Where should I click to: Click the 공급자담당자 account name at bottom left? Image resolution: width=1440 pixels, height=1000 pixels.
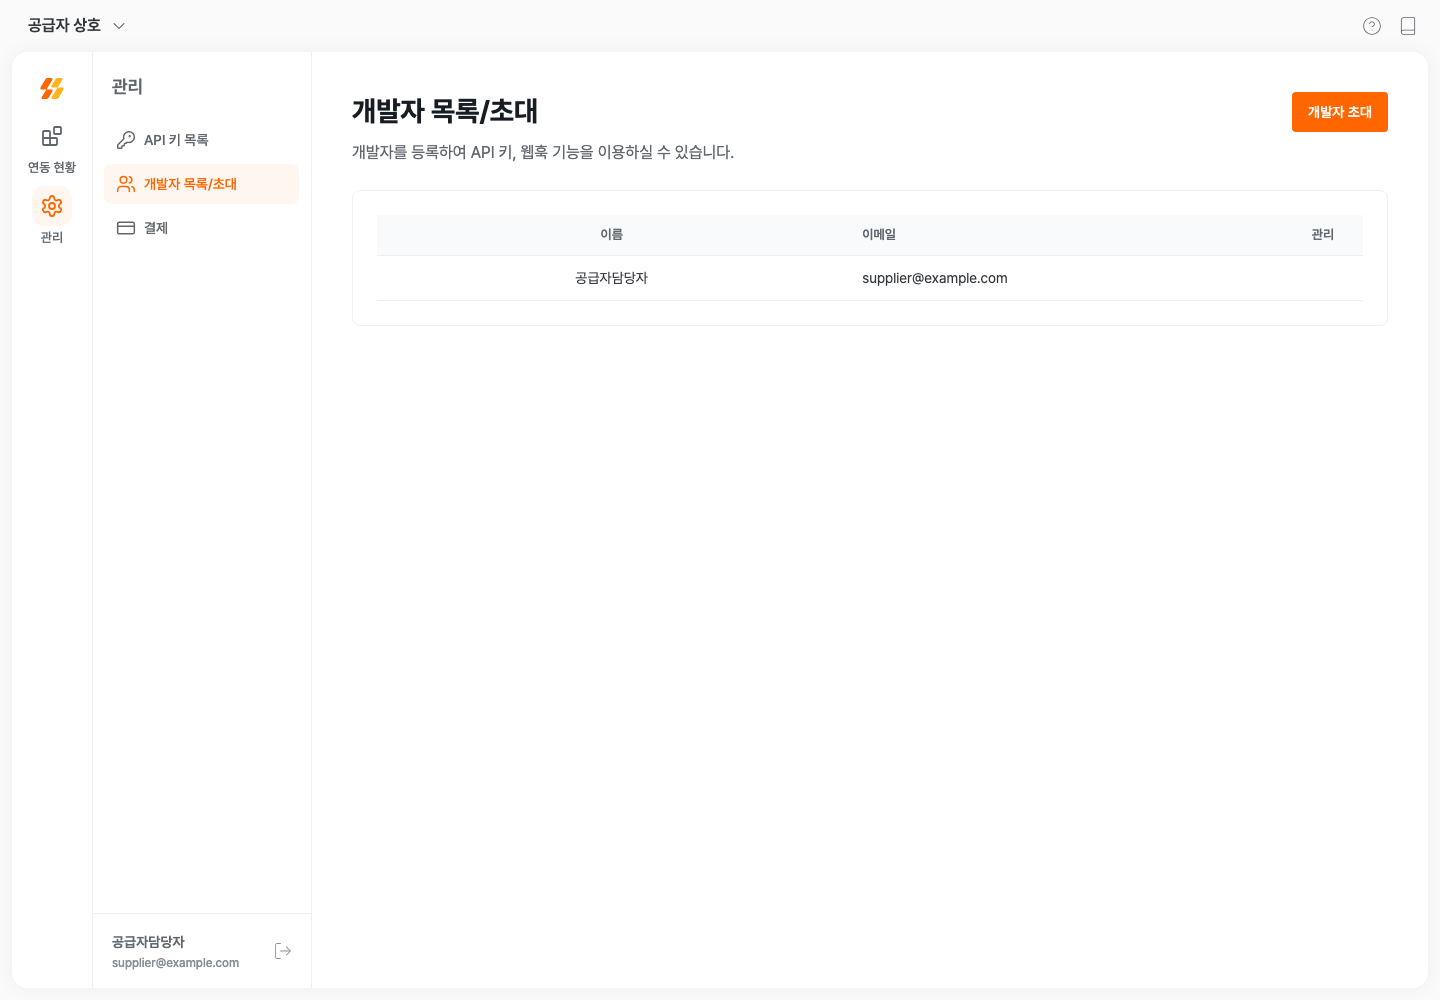[148, 942]
